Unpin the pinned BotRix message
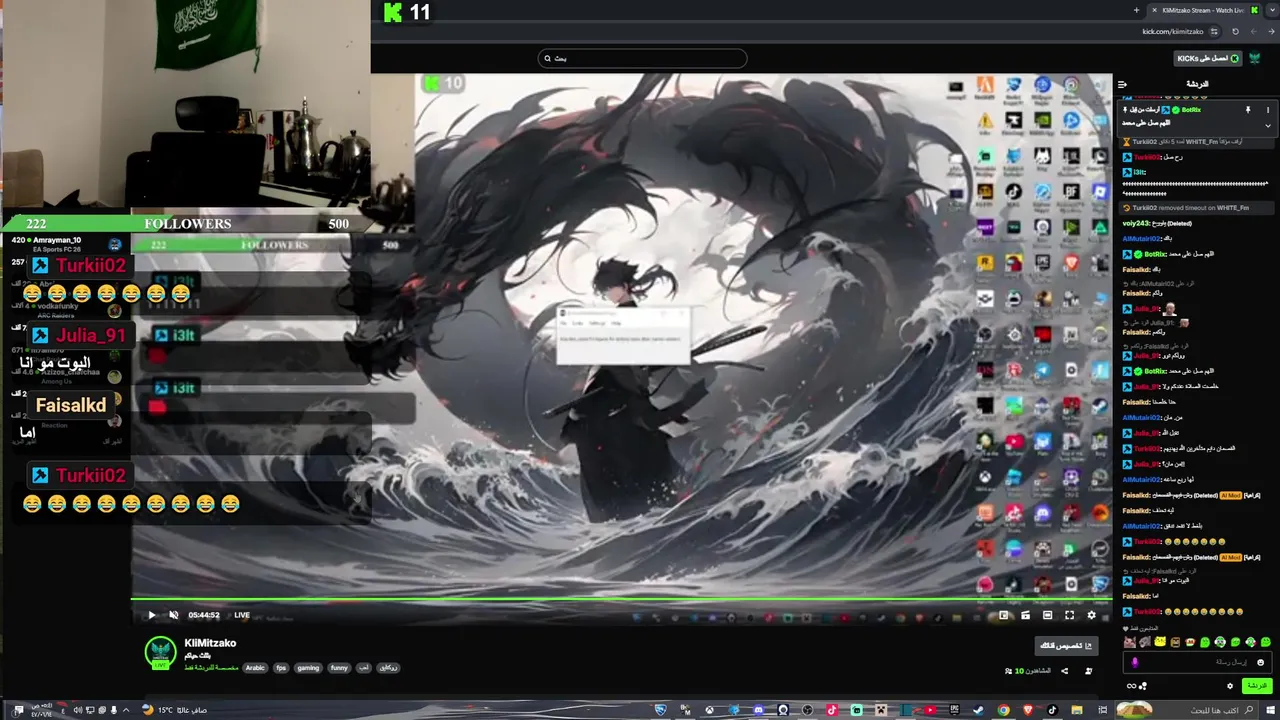Viewport: 1280px width, 720px height. tap(1248, 109)
